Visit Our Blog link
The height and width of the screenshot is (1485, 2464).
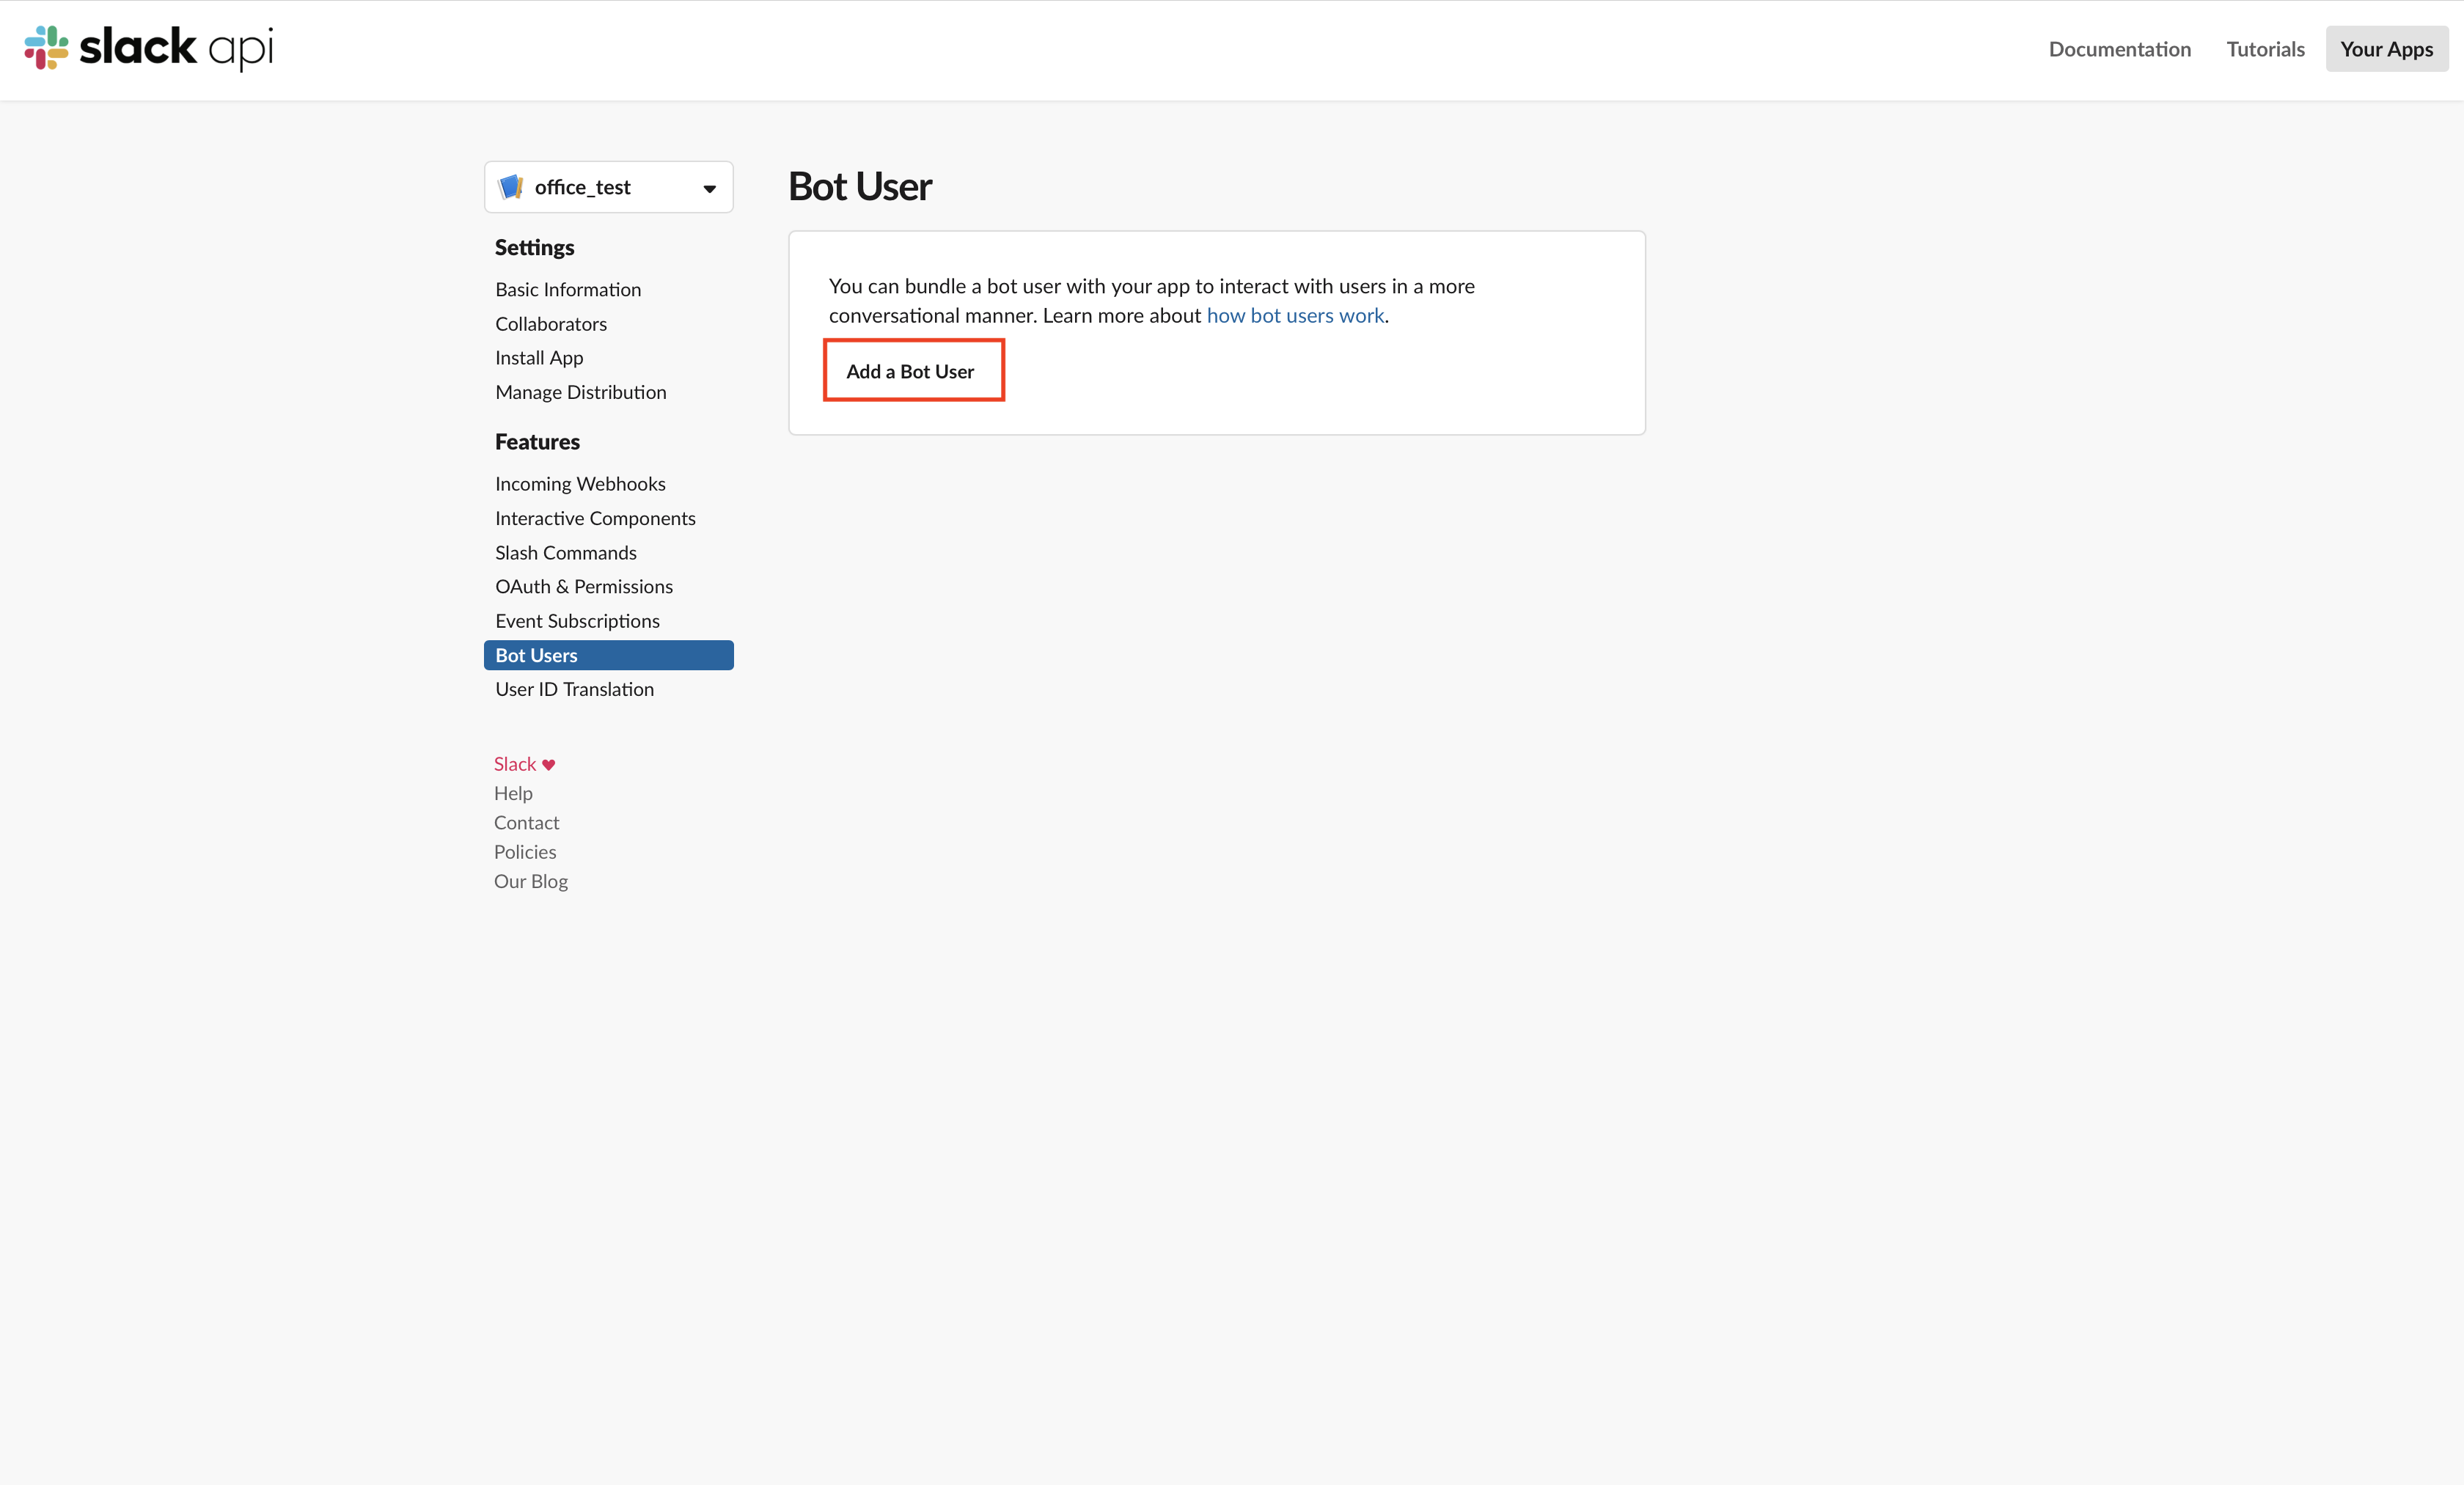(531, 881)
